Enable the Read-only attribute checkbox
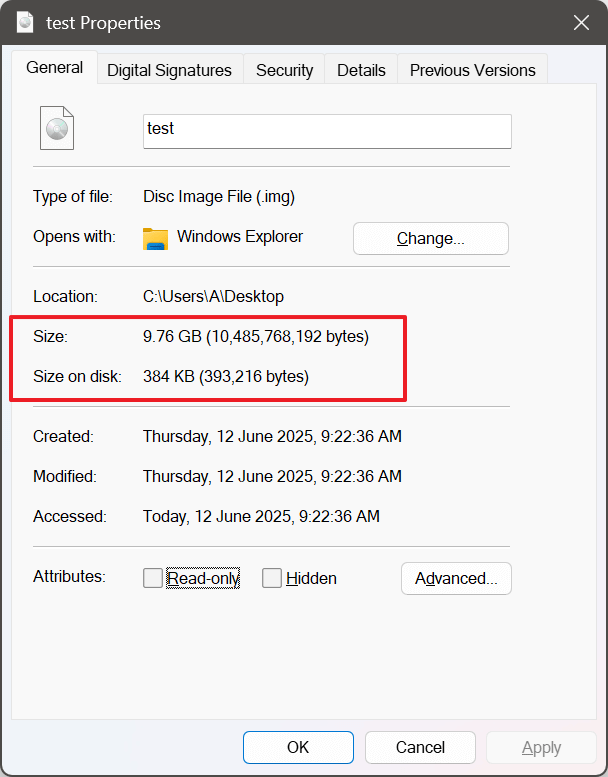This screenshot has height=777, width=608. coord(153,578)
